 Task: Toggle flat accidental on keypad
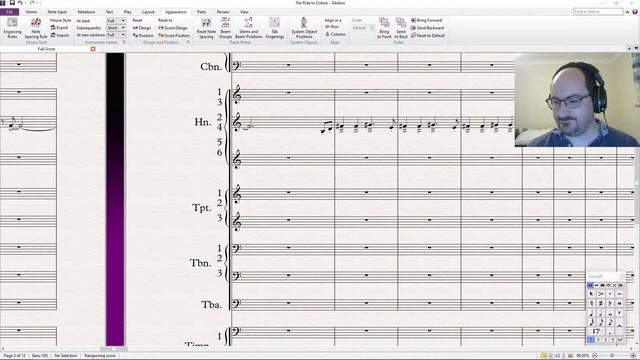610,304
